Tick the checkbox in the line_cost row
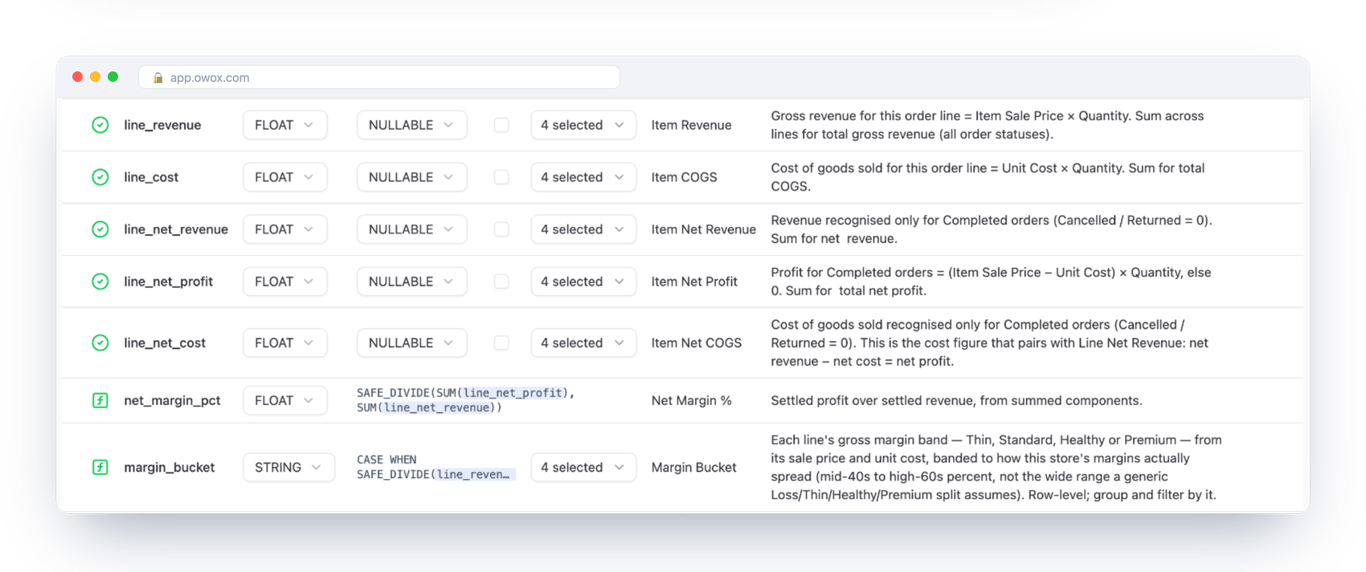Viewport: 1366px width, 572px height. (501, 177)
